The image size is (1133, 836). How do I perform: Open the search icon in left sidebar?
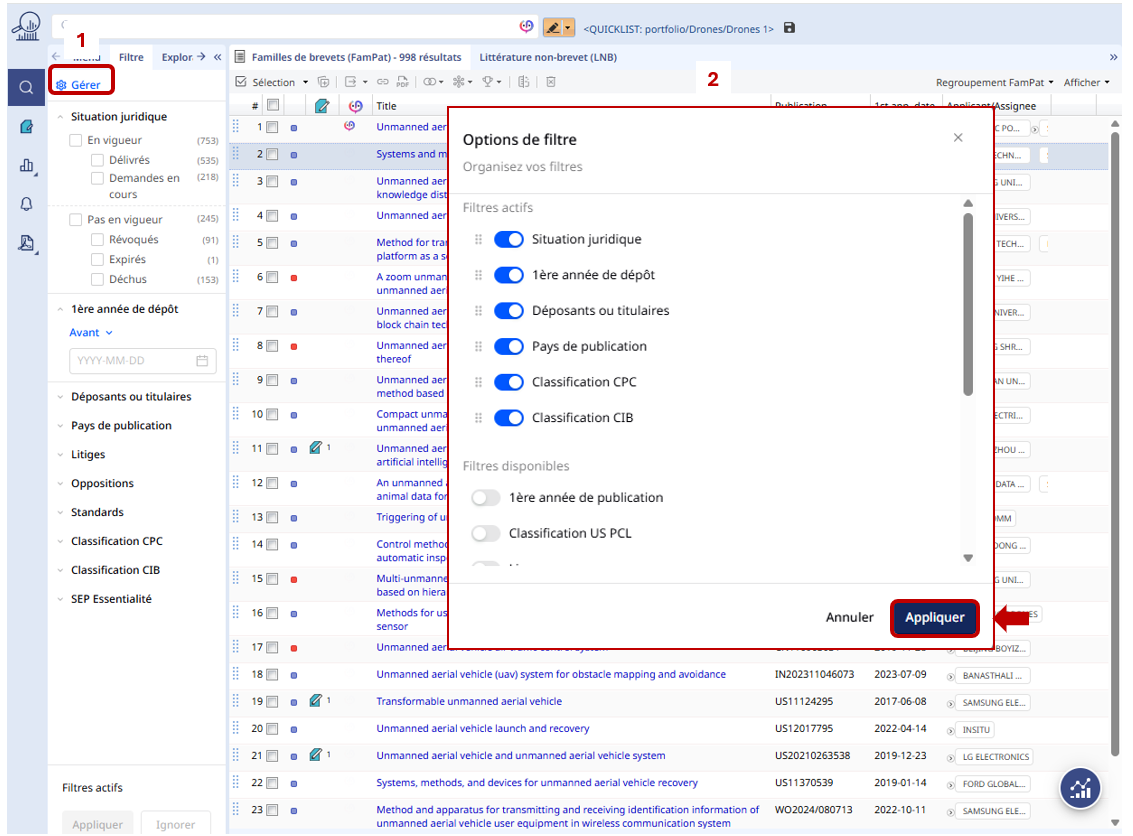[26, 87]
